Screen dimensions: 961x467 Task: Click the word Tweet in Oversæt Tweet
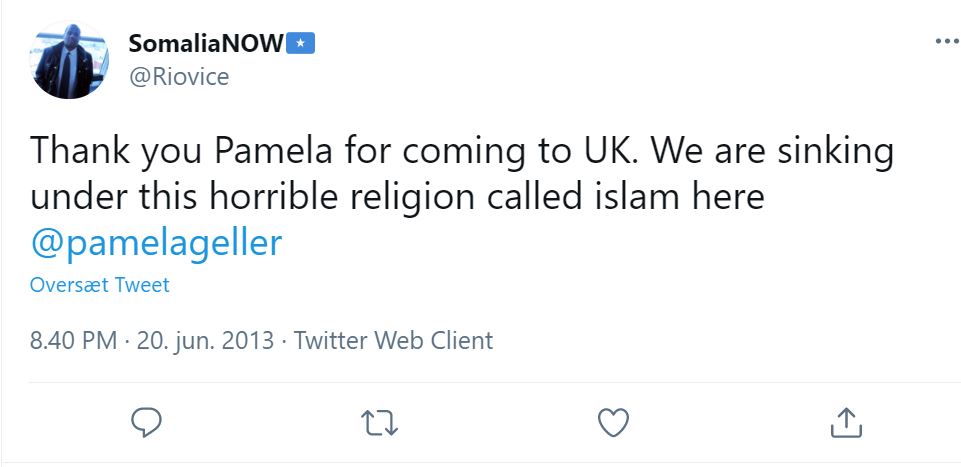(x=142, y=285)
